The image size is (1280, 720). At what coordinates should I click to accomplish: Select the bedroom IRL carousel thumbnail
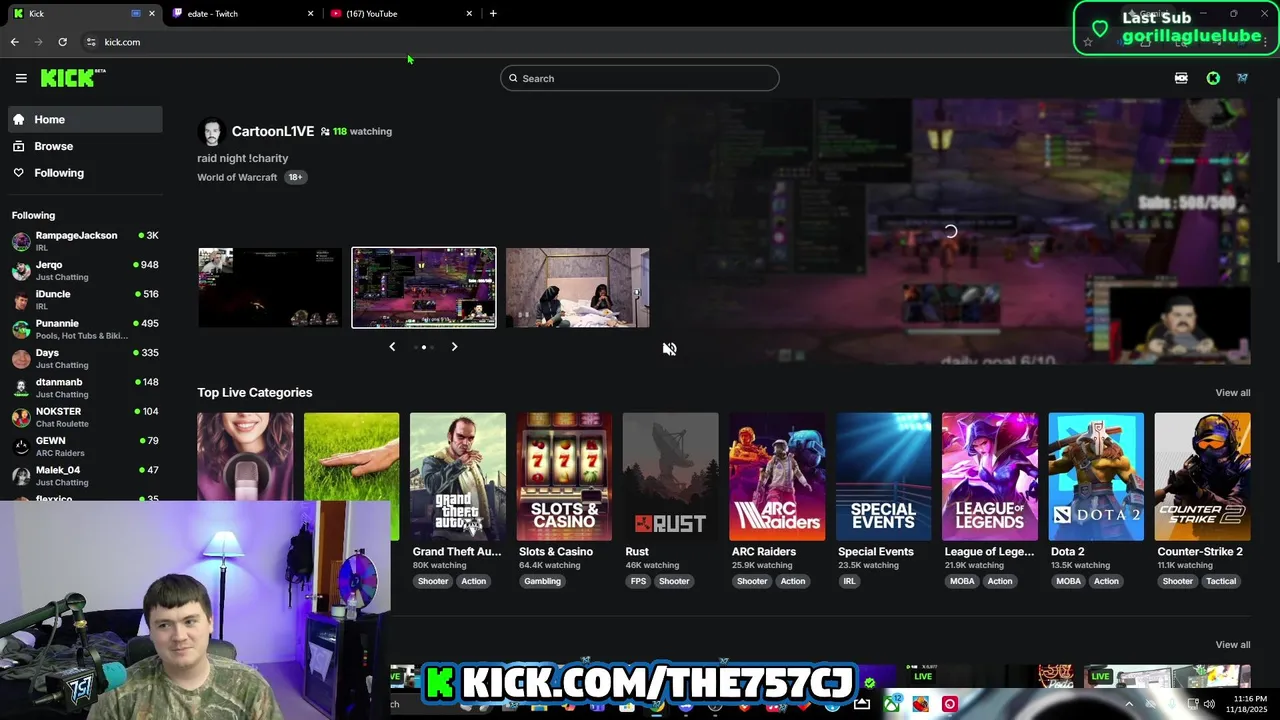tap(578, 288)
